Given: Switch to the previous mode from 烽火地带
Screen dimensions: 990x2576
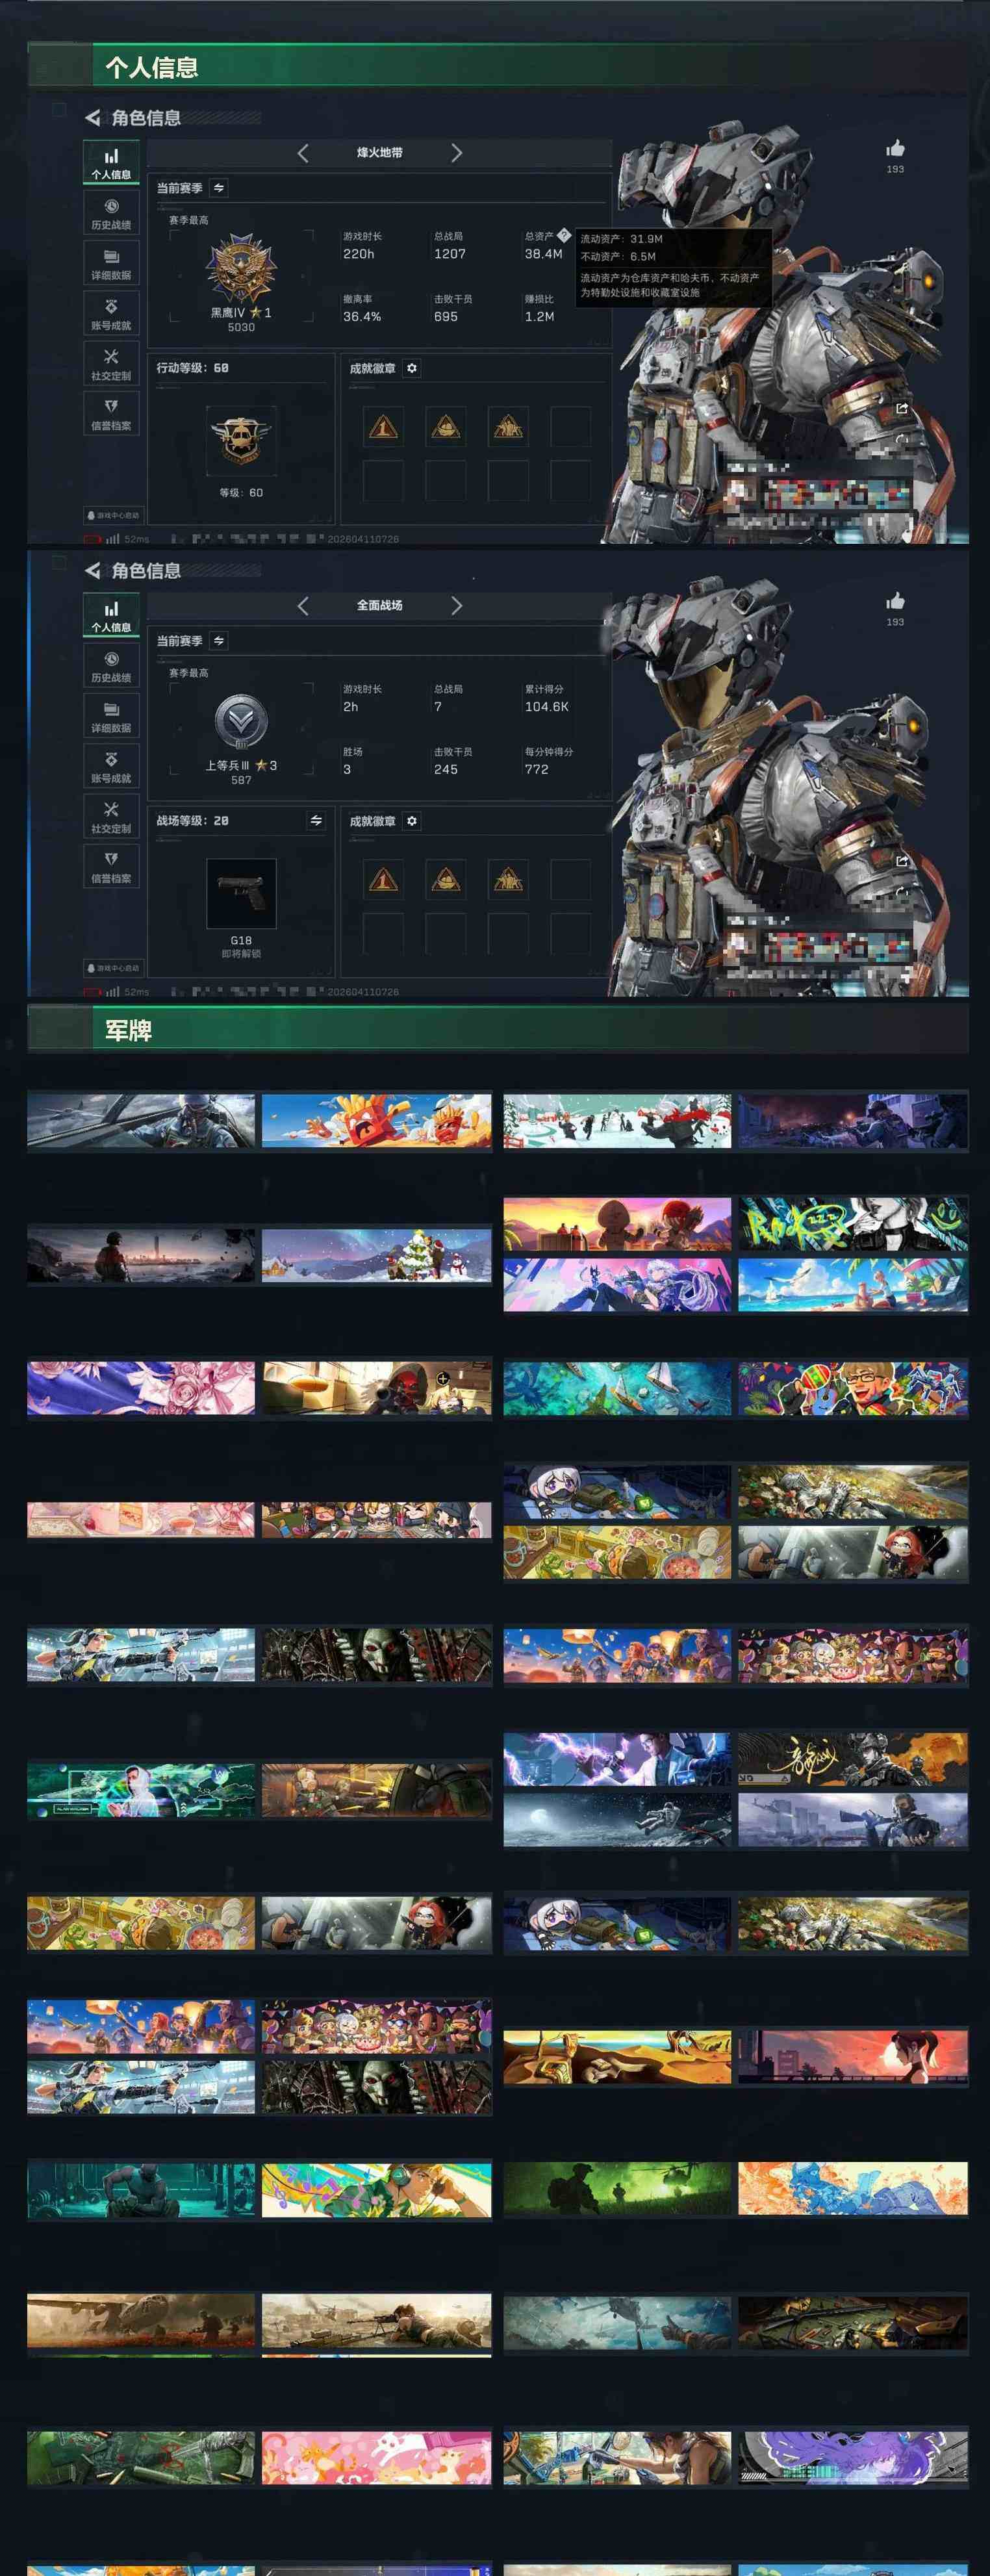Looking at the screenshot, I should (303, 153).
